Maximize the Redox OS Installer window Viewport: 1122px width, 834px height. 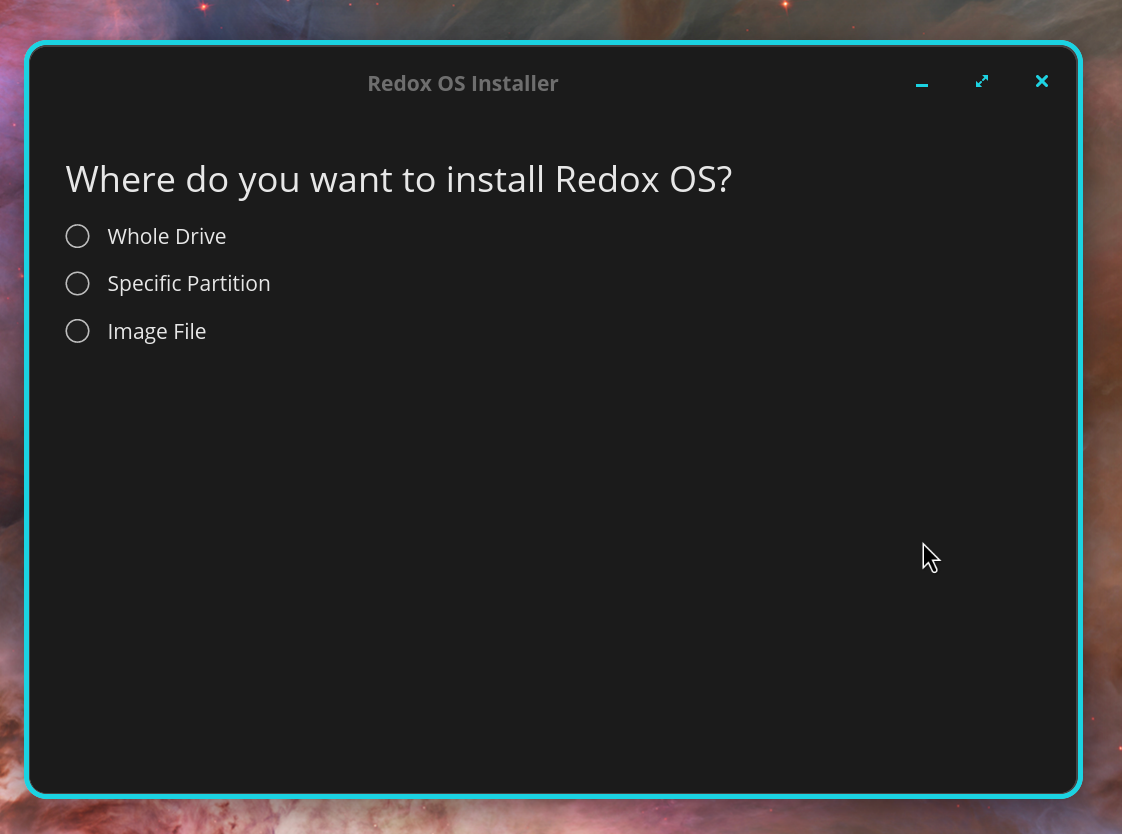pos(982,82)
